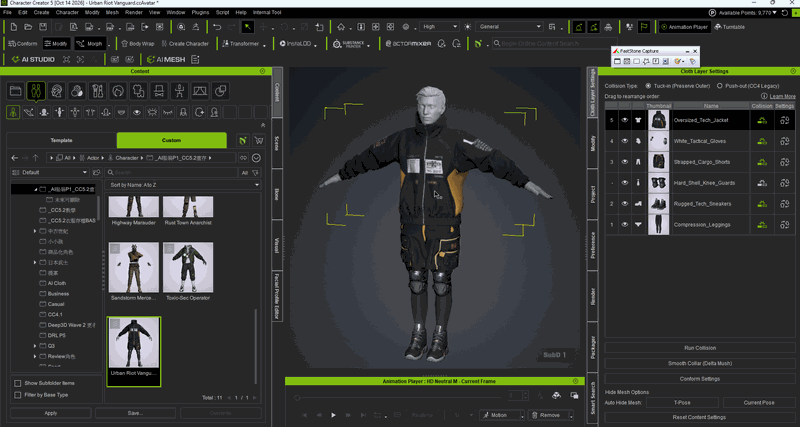Enable Filter by Base Type checkbox

tap(17, 395)
